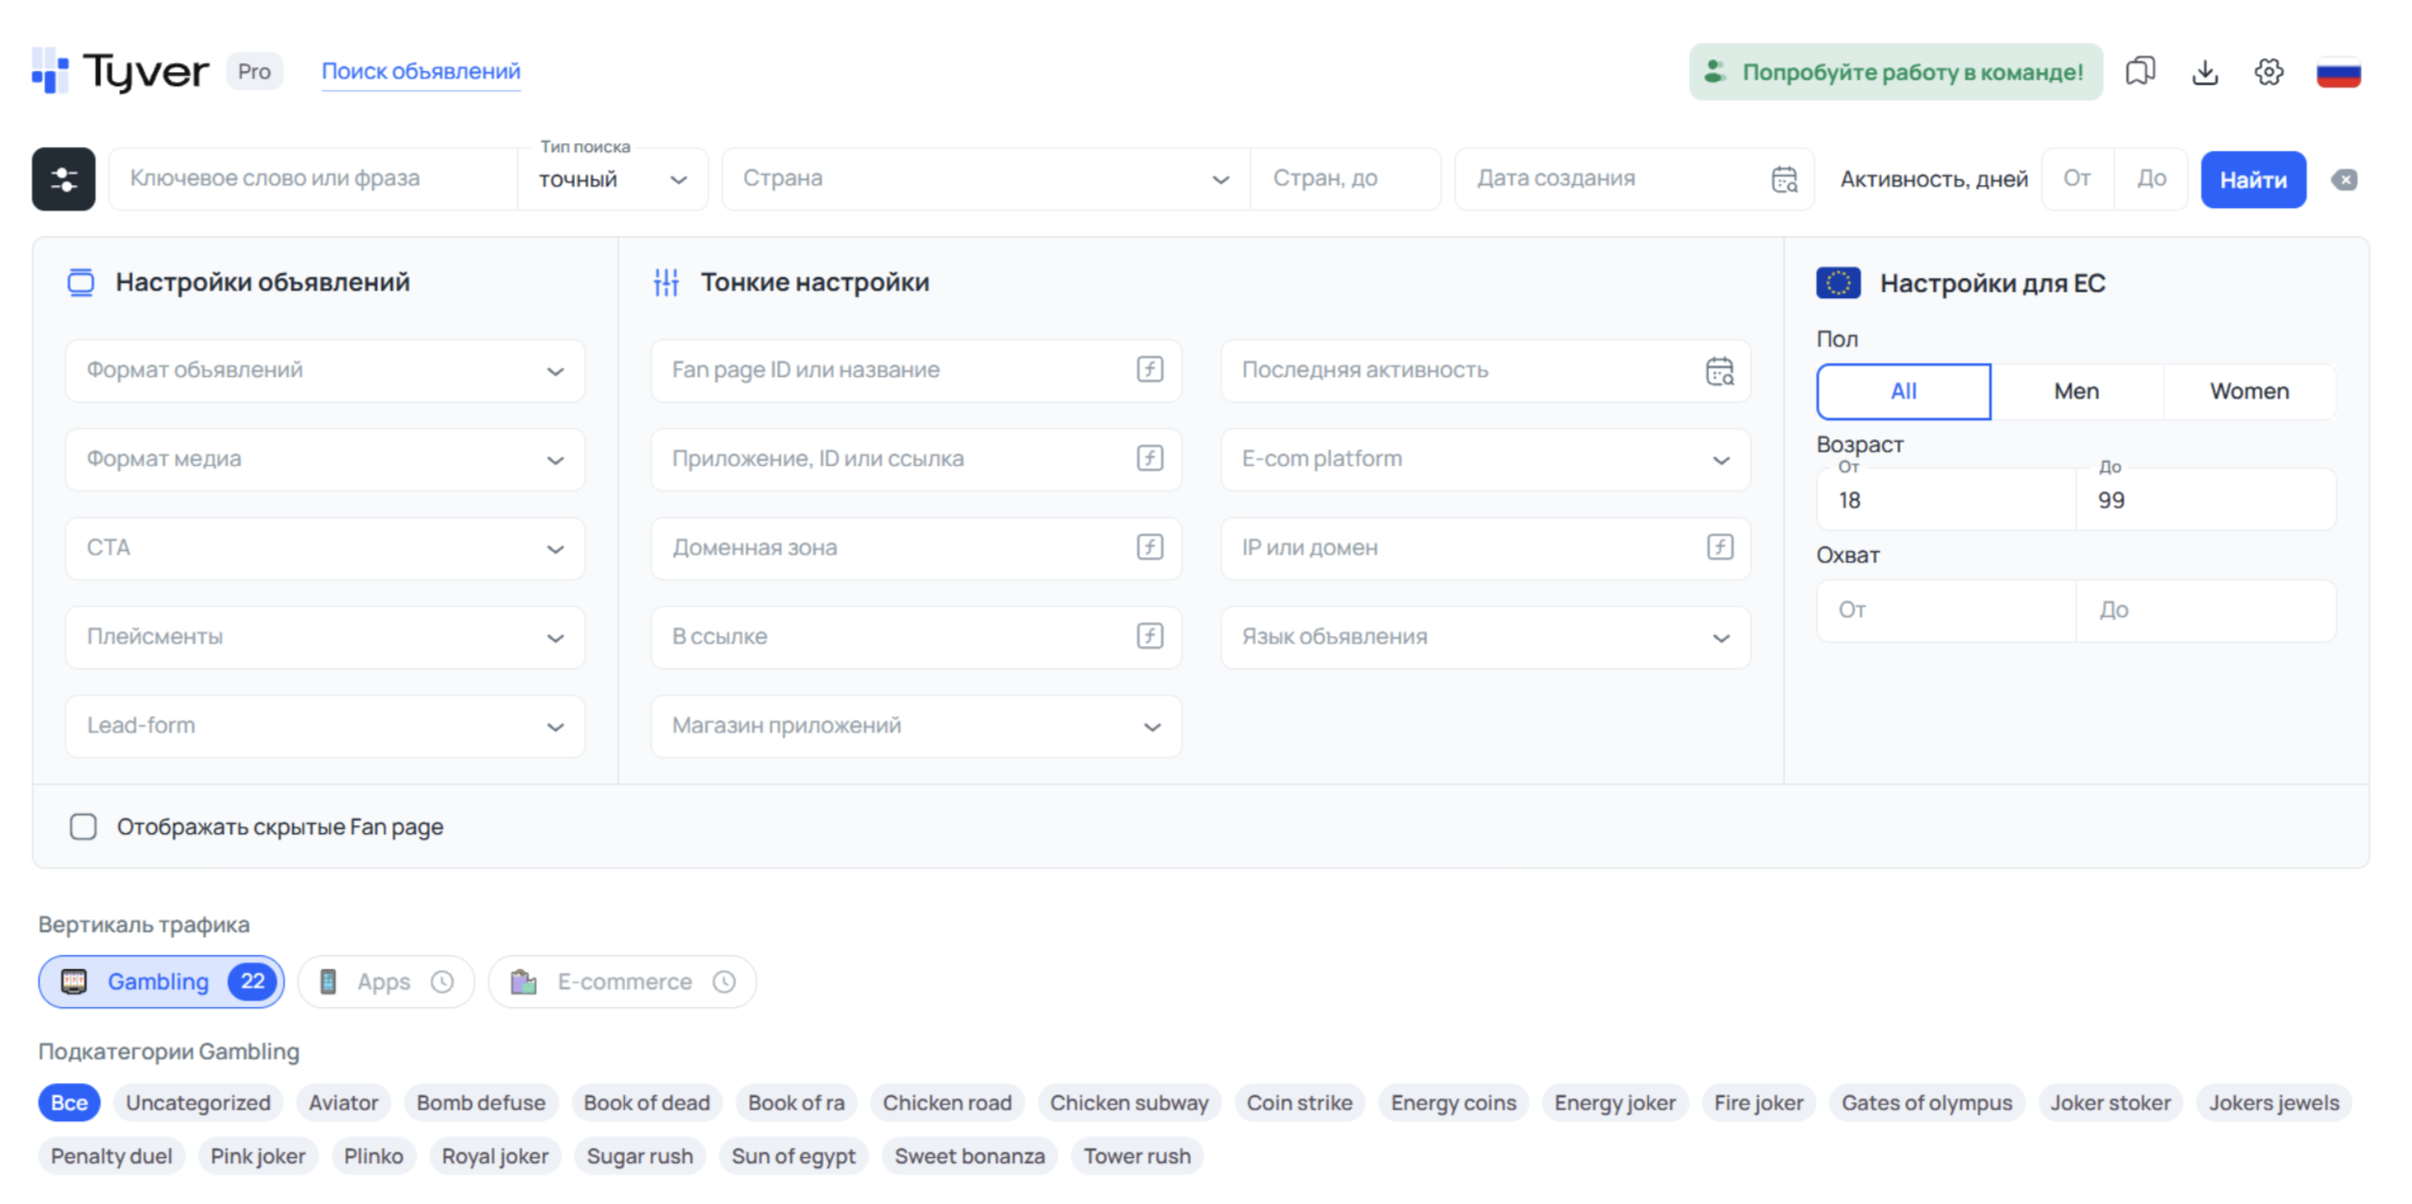Expand the Плейсменты dropdown

point(325,637)
